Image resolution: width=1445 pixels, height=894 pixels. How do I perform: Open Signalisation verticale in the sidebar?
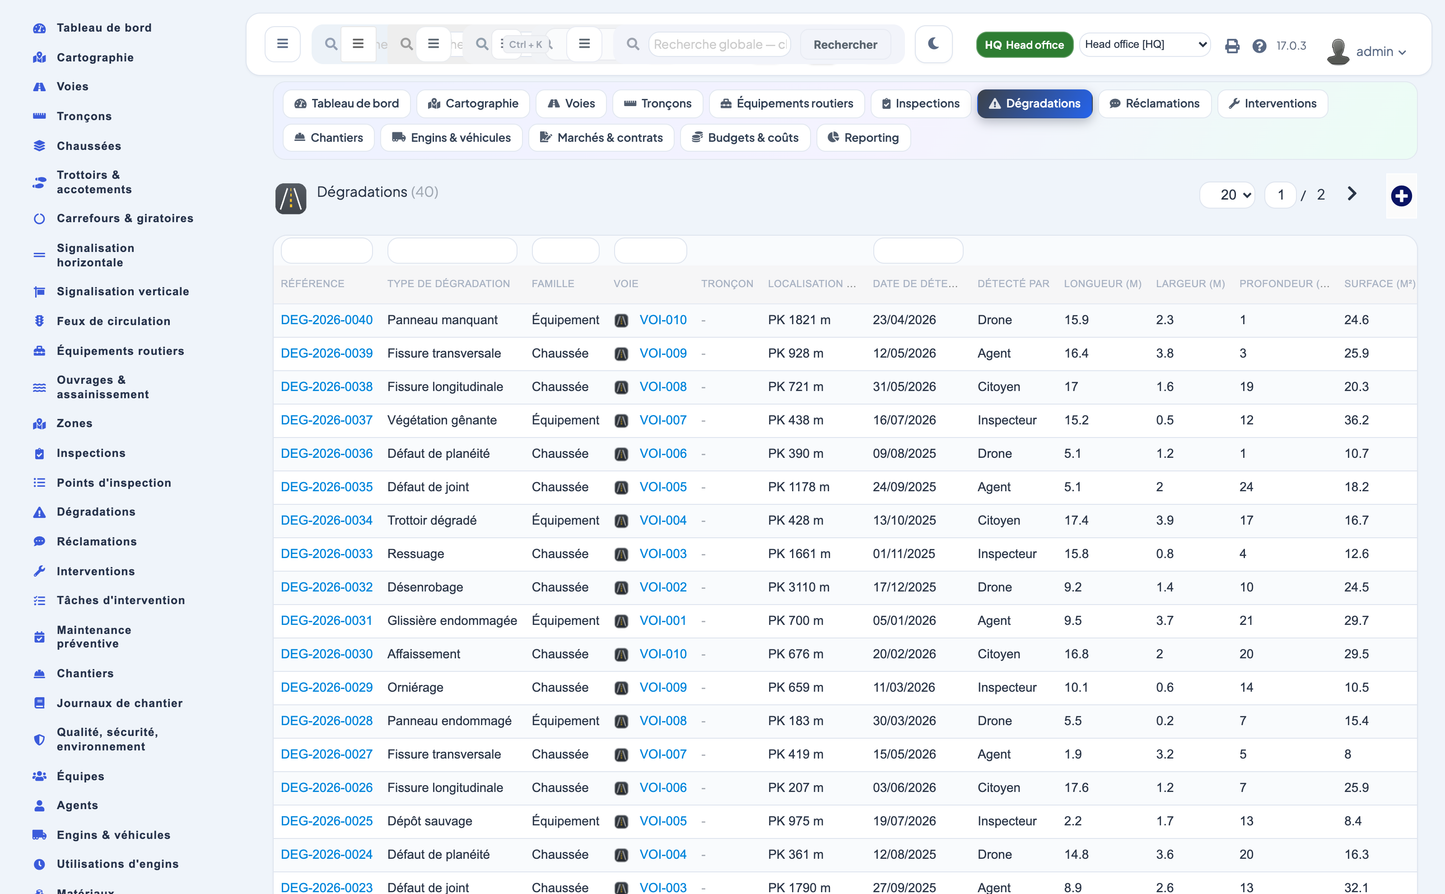coord(123,291)
